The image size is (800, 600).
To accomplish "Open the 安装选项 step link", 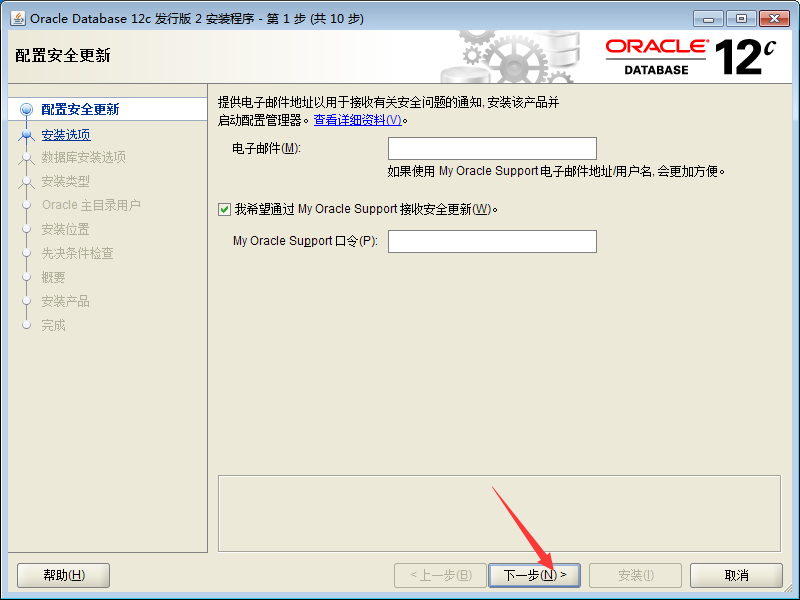I will tap(66, 135).
